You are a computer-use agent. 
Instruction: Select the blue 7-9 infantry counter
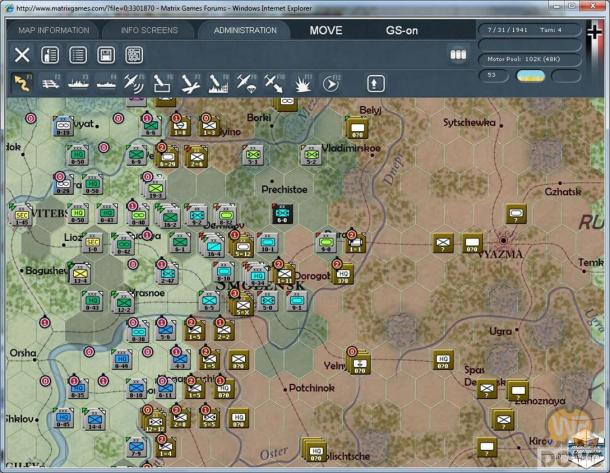point(136,447)
